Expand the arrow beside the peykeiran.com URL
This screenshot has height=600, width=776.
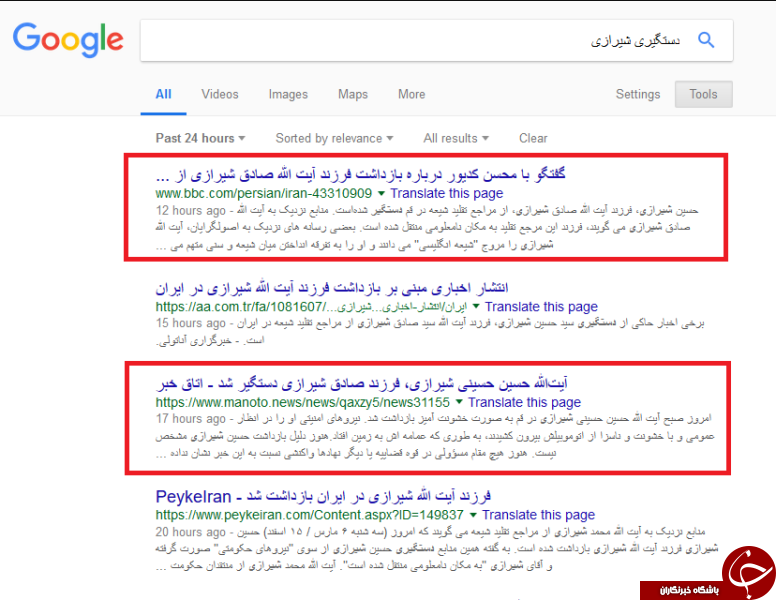pos(473,515)
